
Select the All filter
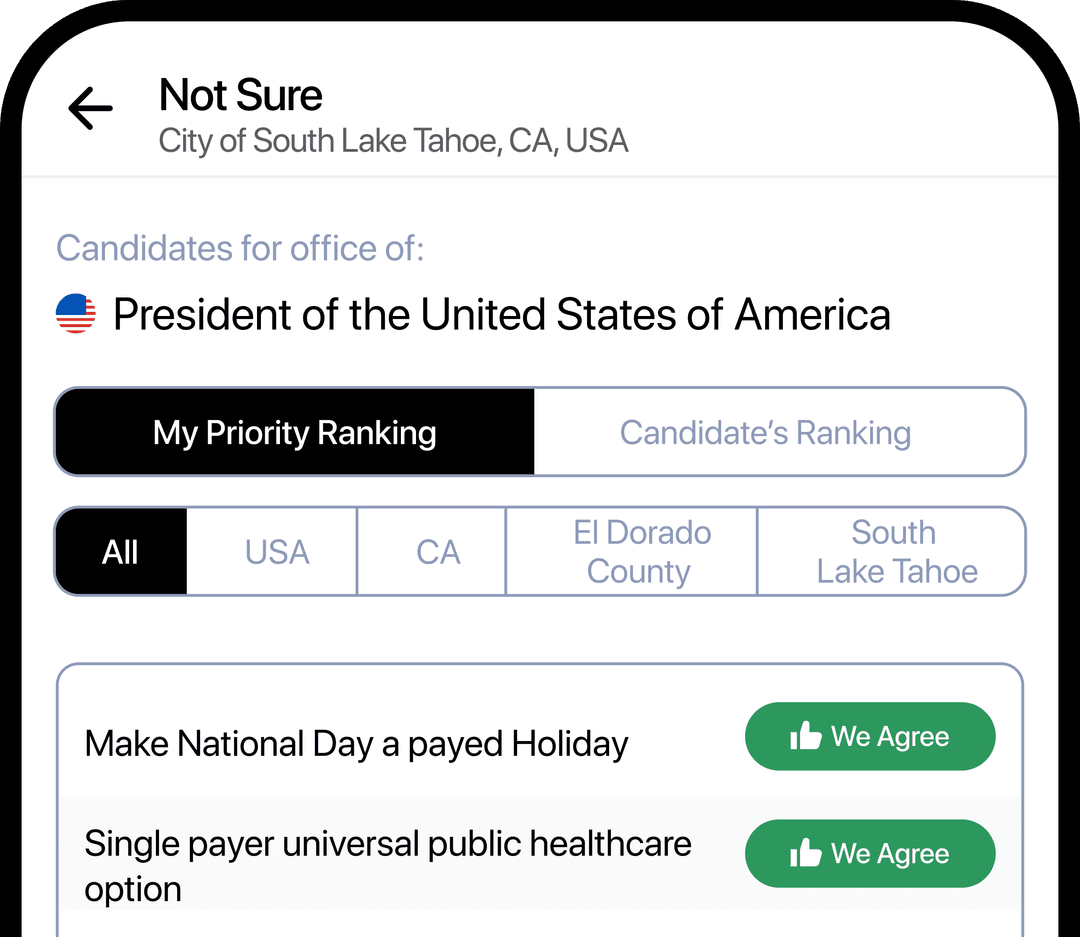tap(120, 551)
